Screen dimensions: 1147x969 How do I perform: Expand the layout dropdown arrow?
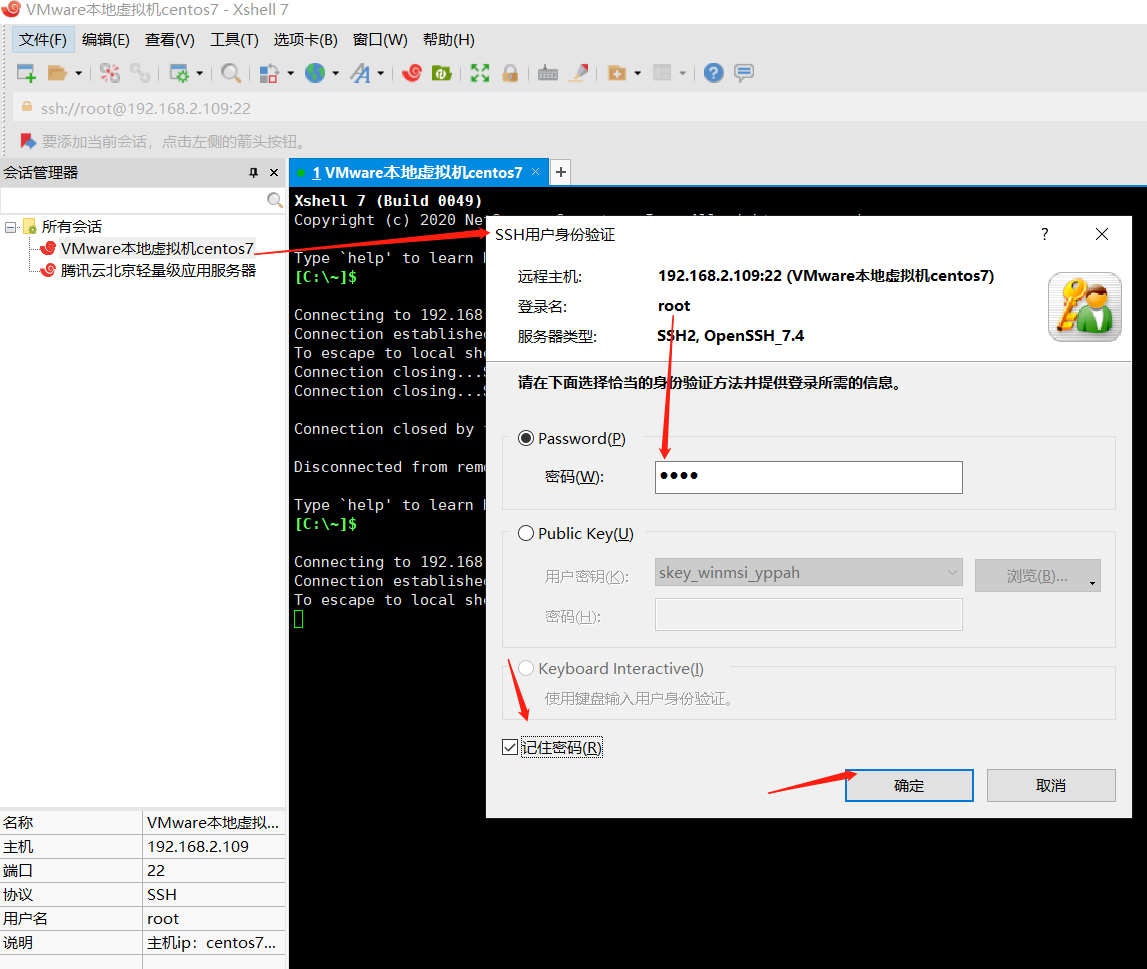pyautogui.click(x=682, y=73)
